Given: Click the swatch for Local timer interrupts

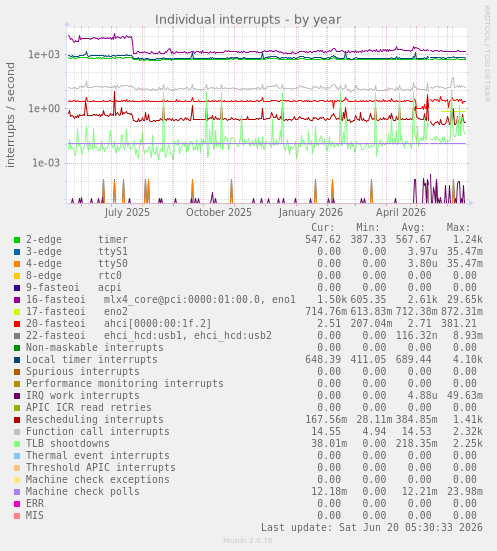Looking at the screenshot, I should click(17, 360).
